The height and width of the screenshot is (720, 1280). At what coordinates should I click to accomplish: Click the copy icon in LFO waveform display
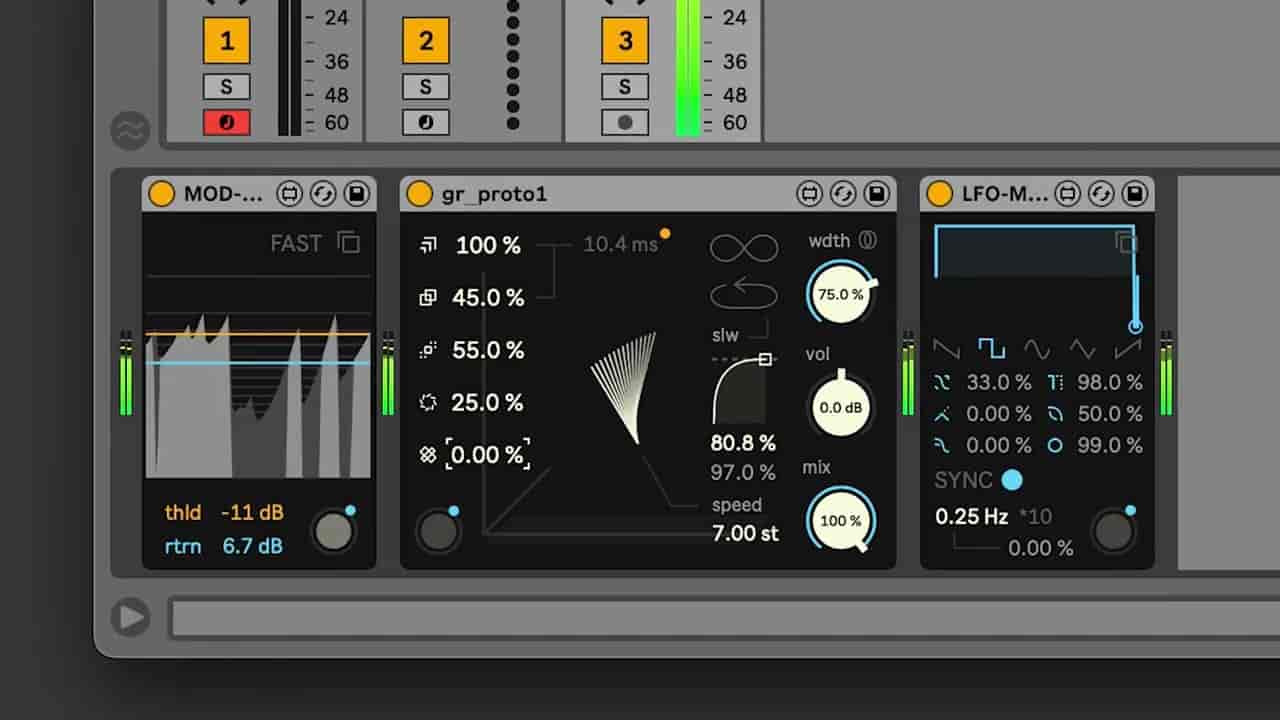click(x=1126, y=242)
